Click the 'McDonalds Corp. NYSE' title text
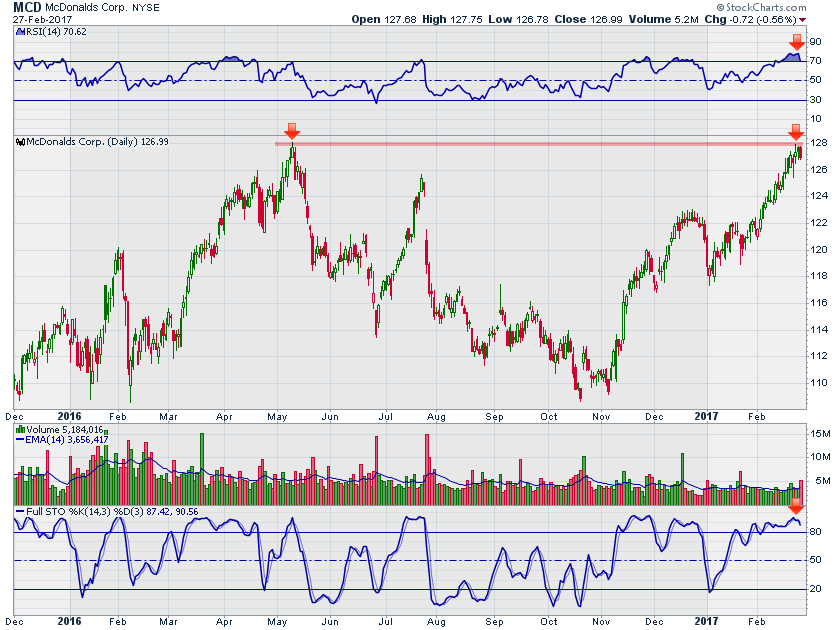 click(x=102, y=8)
